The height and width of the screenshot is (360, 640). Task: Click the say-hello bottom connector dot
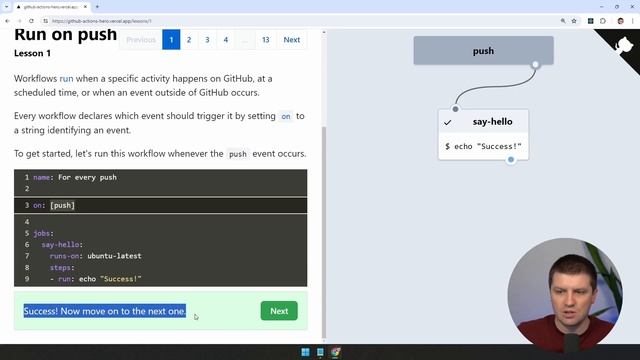(x=511, y=160)
